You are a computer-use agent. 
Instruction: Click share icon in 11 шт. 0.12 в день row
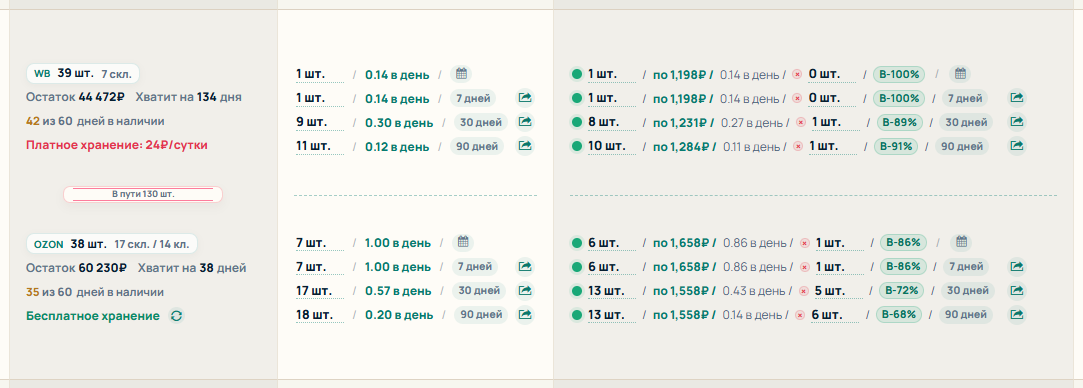pos(525,146)
